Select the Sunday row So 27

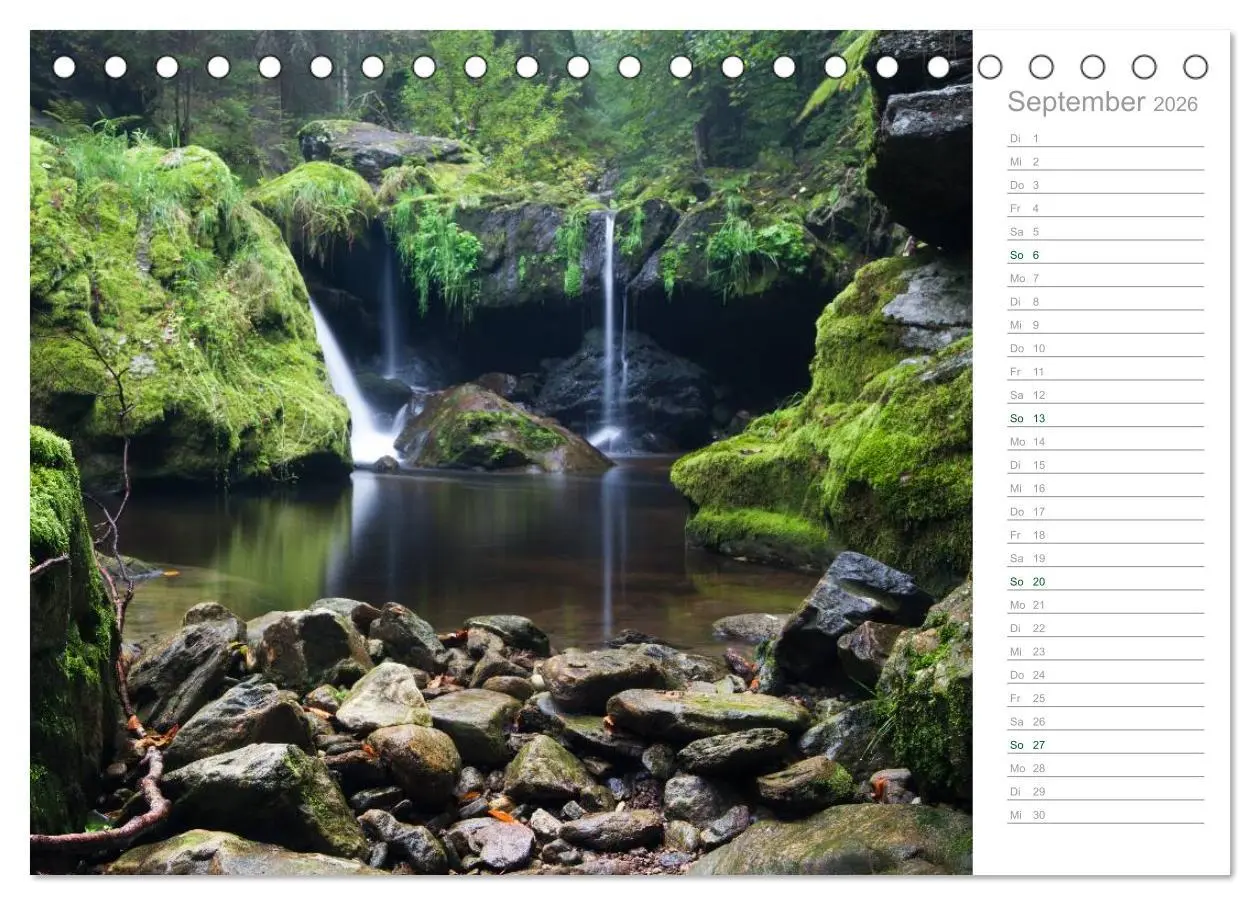point(1105,745)
